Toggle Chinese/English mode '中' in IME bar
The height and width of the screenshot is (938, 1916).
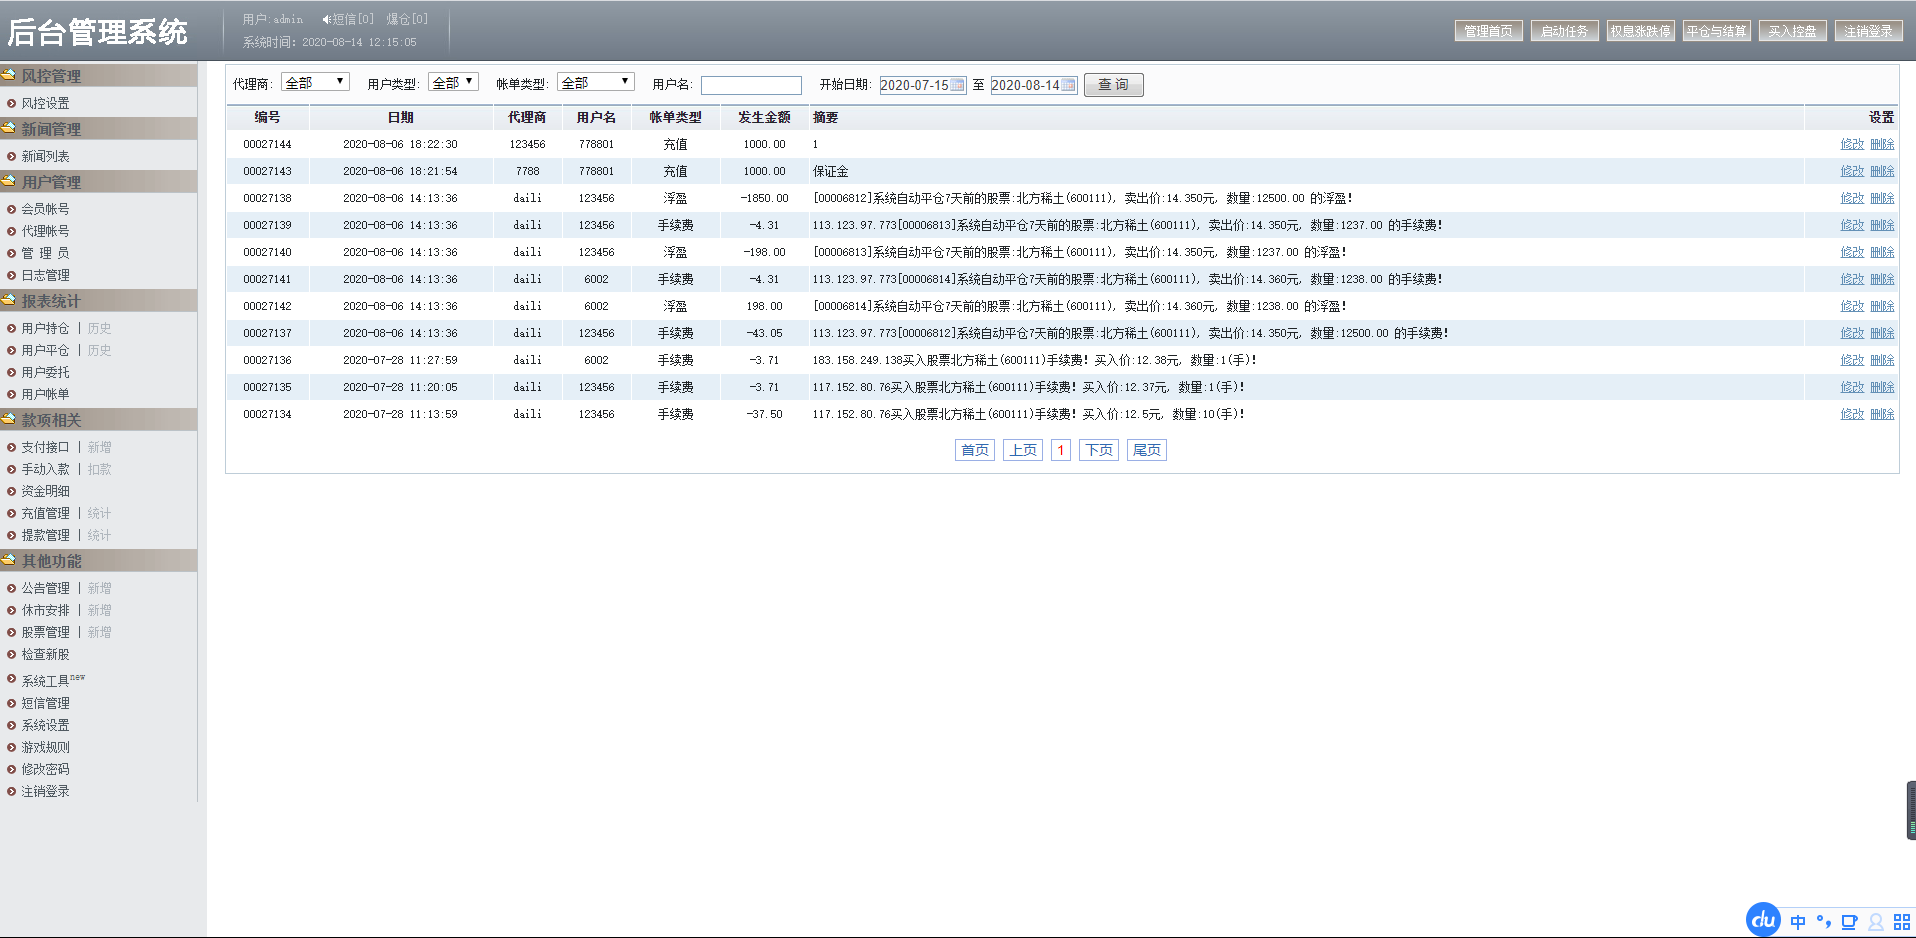click(x=1798, y=922)
